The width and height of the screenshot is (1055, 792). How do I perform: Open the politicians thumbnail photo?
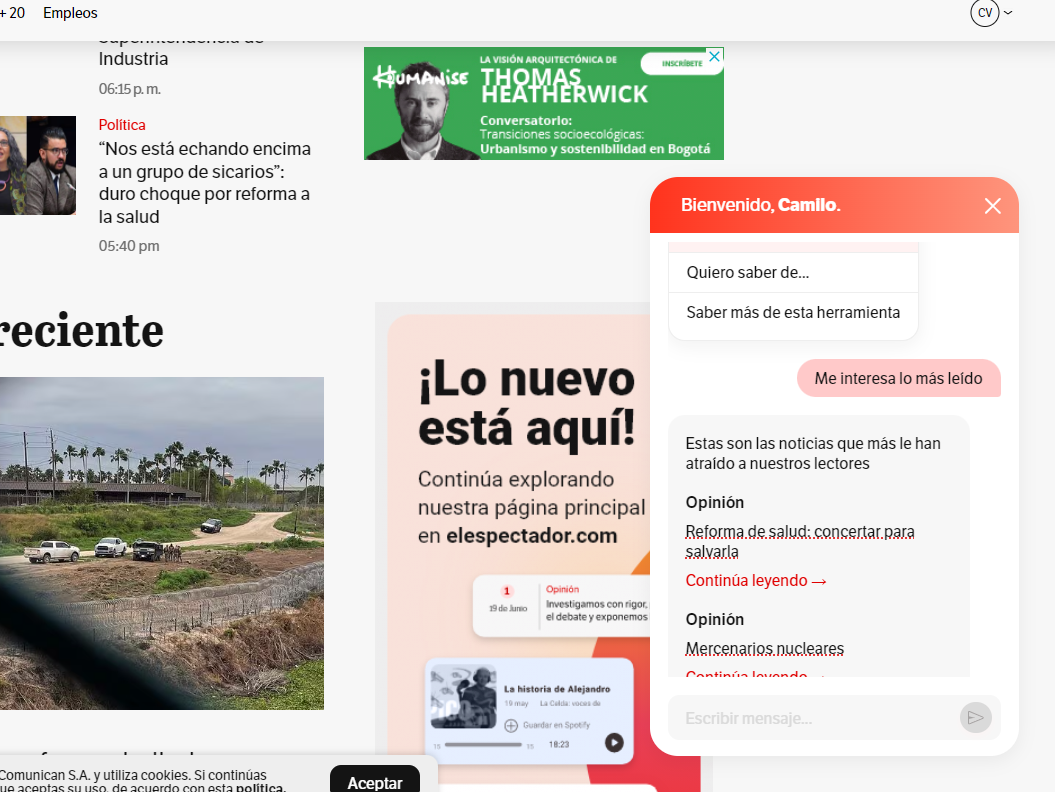[x=38, y=166]
